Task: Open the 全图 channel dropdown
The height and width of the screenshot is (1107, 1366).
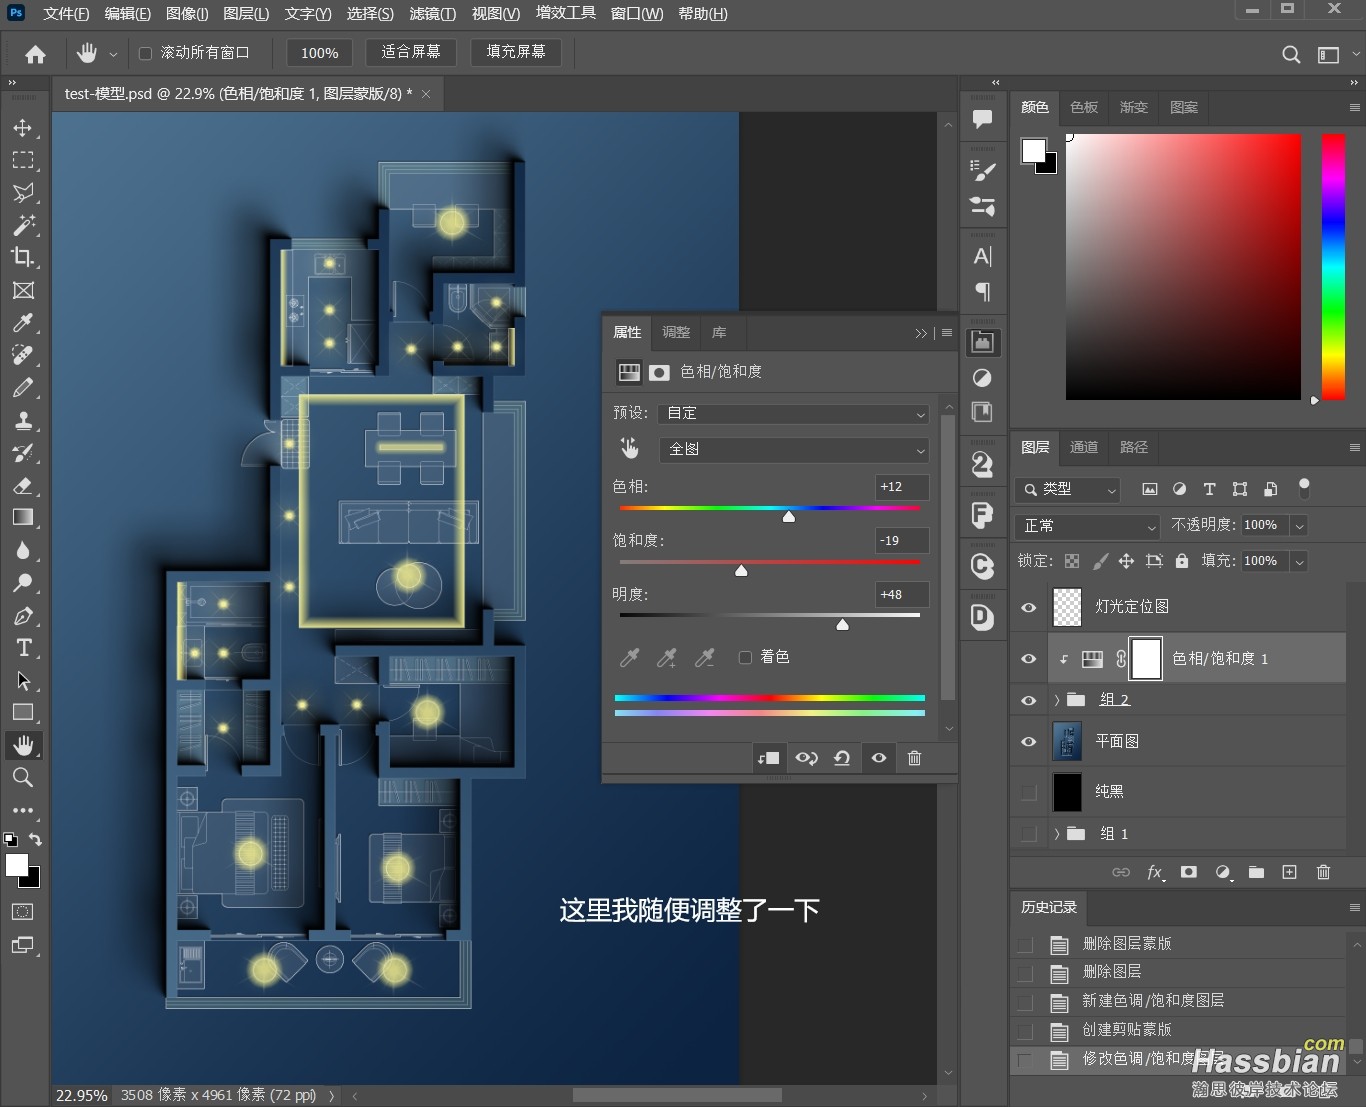Action: 794,449
